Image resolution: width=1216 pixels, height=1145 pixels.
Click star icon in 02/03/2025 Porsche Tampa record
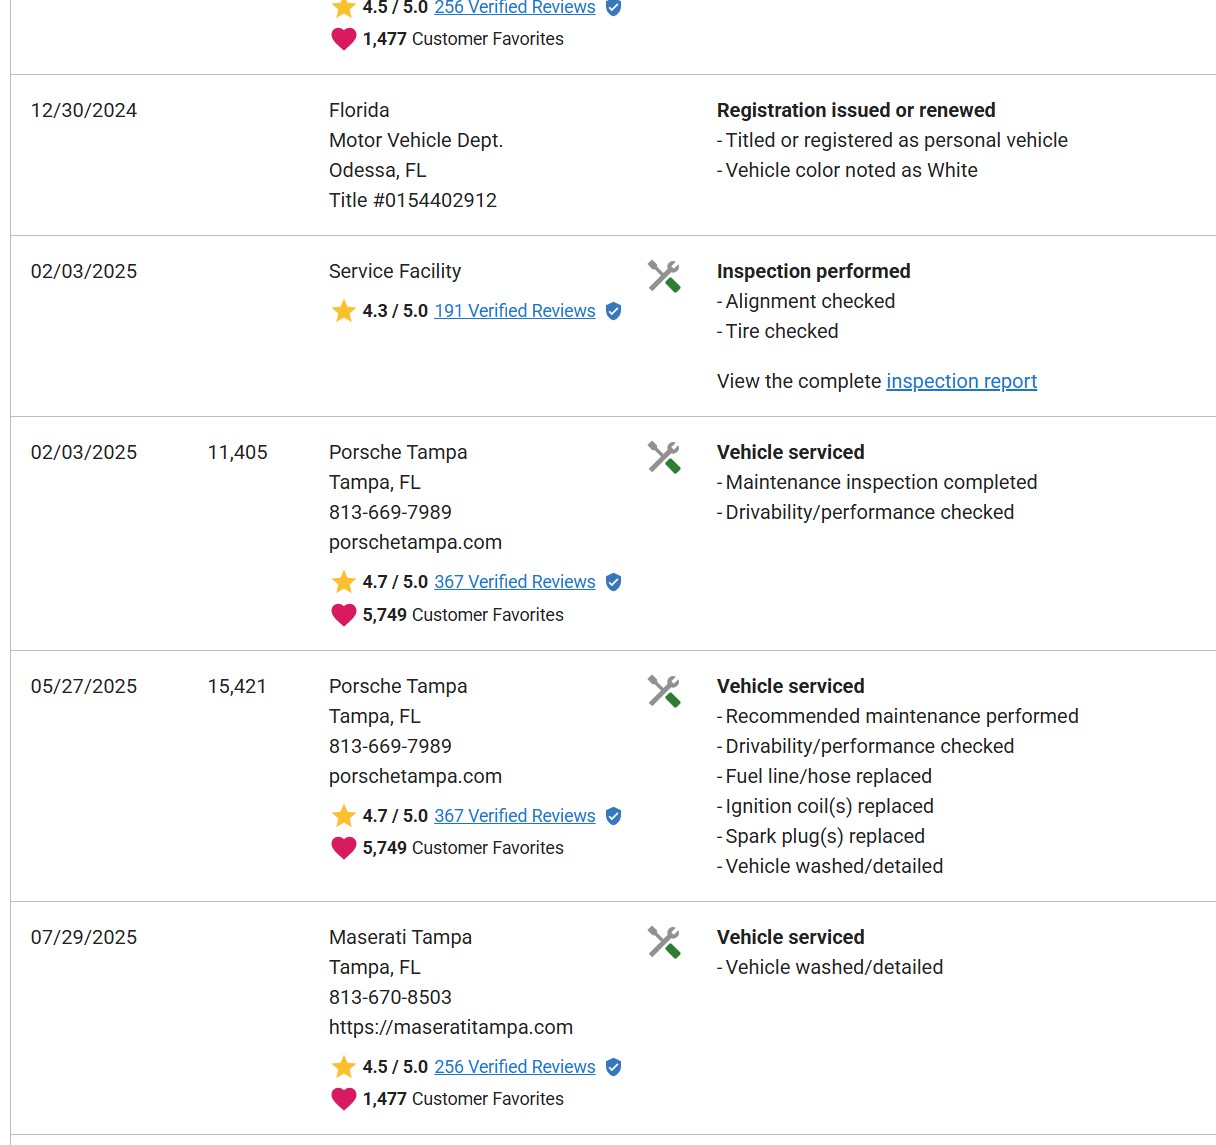click(343, 582)
